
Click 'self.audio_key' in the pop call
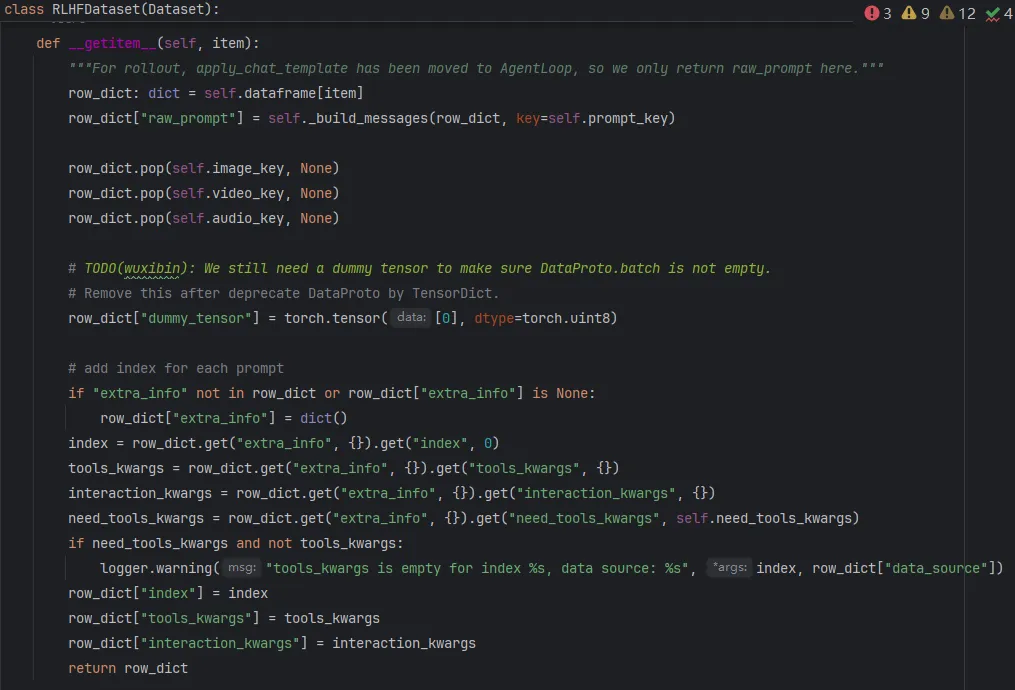(x=227, y=218)
